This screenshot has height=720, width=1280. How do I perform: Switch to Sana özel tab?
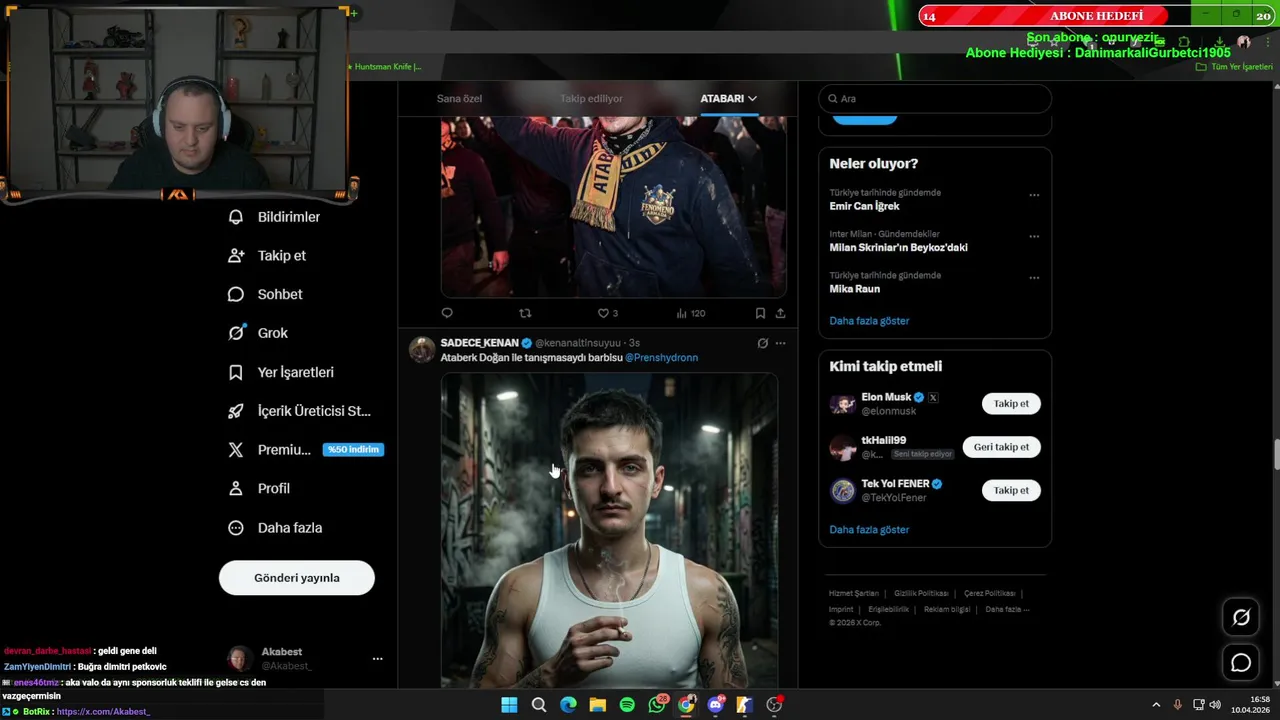(x=459, y=99)
